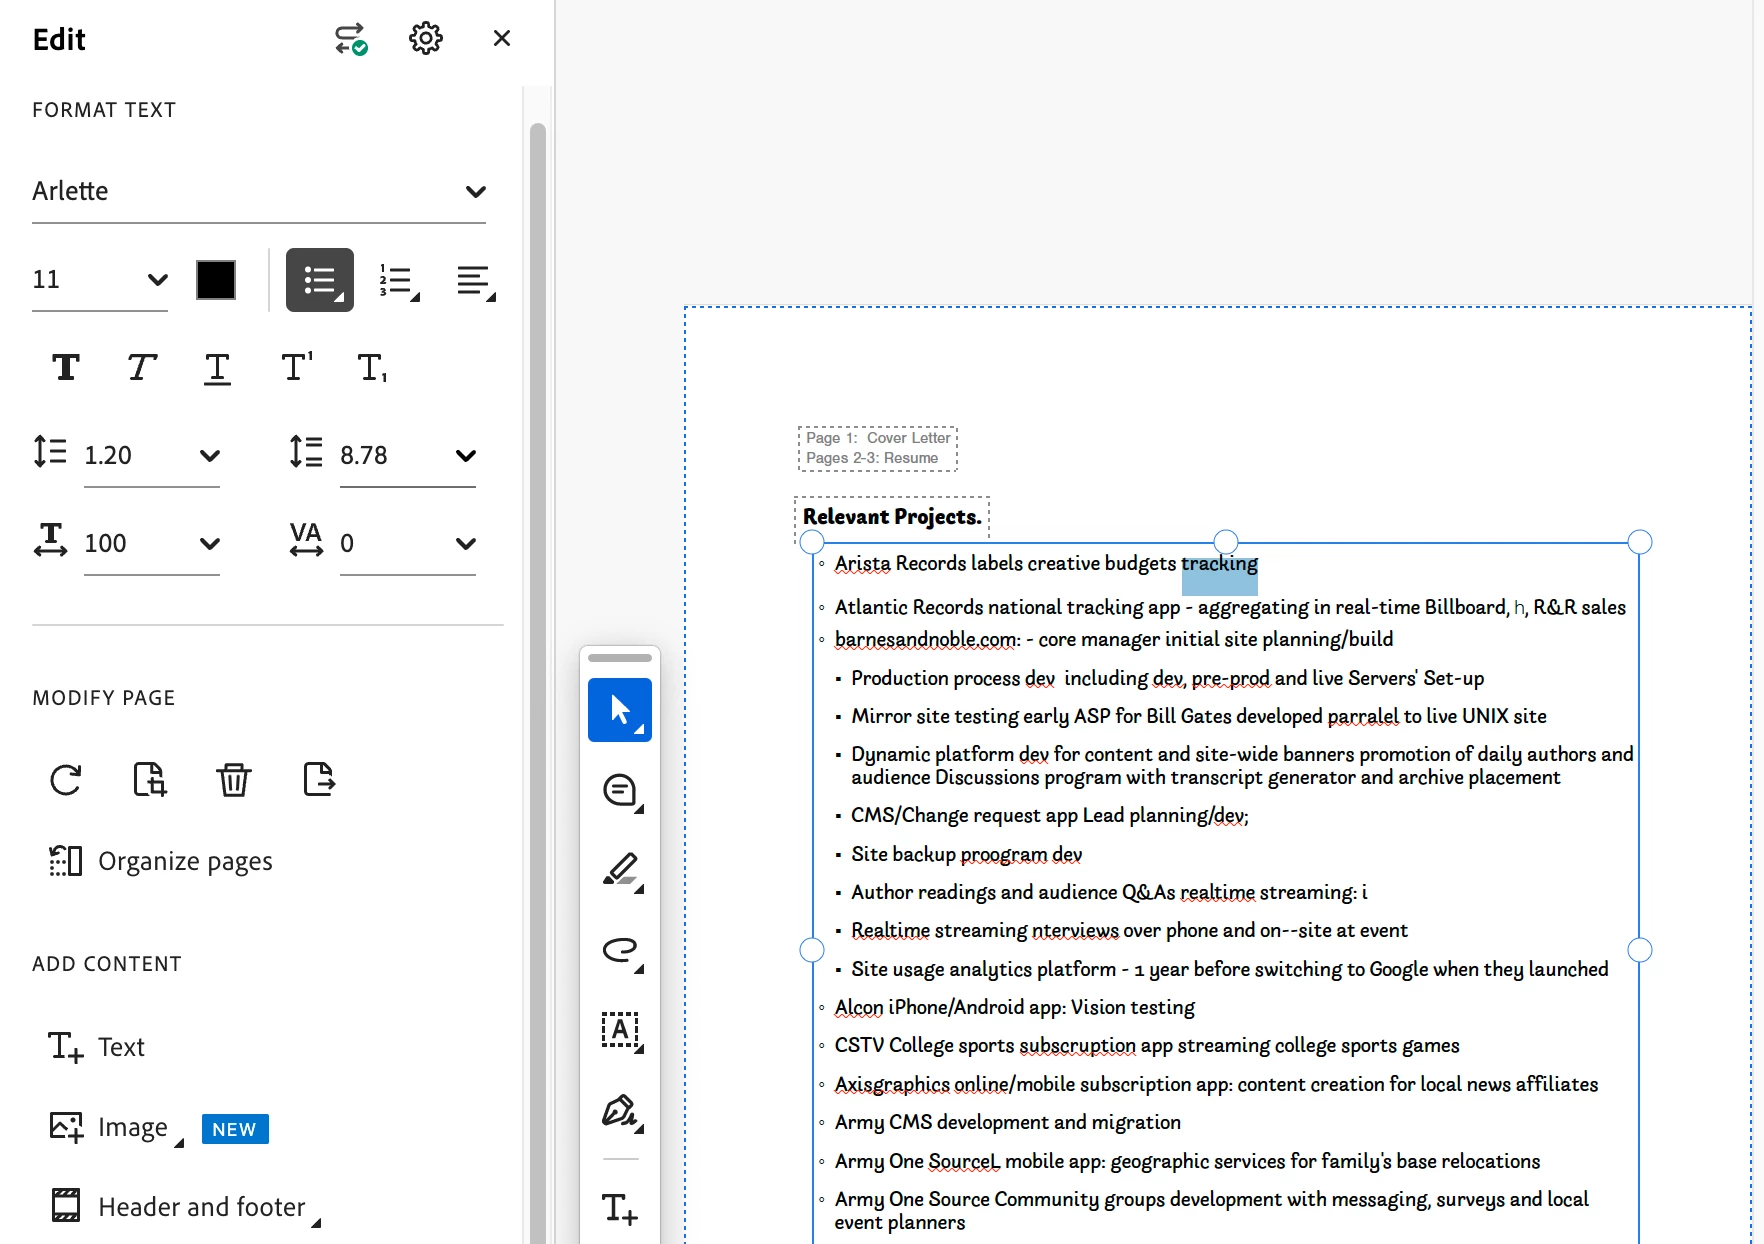Click the NEW badge beside Image

coord(235,1129)
